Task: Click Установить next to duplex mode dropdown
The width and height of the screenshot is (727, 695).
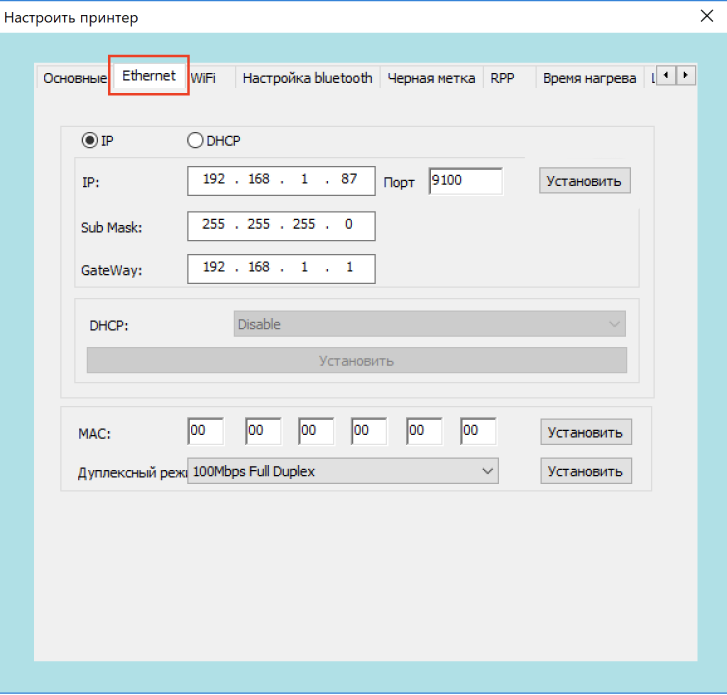Action: (585, 471)
